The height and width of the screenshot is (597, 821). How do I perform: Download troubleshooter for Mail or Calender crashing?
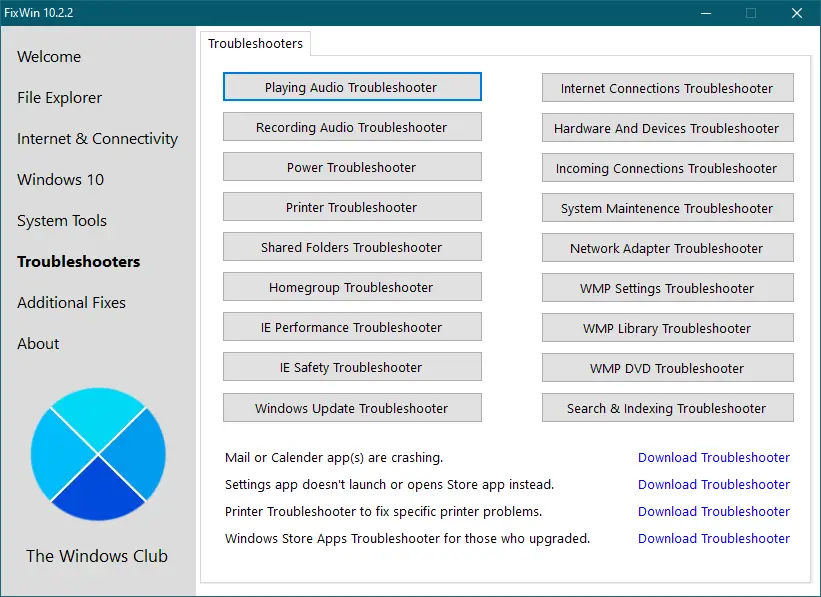714,458
